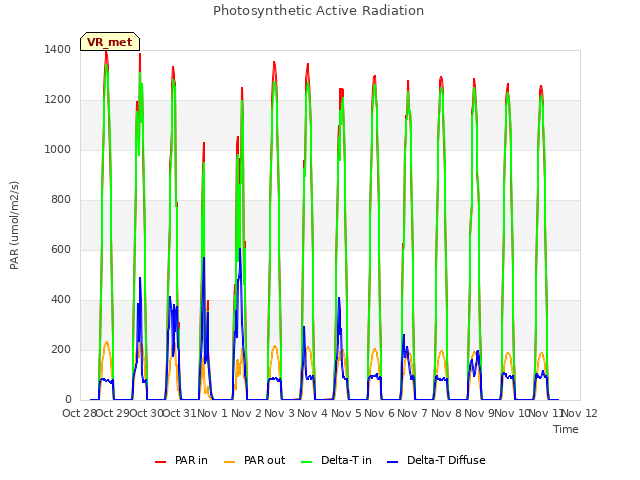Select the Delta-T Diffuse legend label
Screen dimensions: 640x480
coord(446,460)
